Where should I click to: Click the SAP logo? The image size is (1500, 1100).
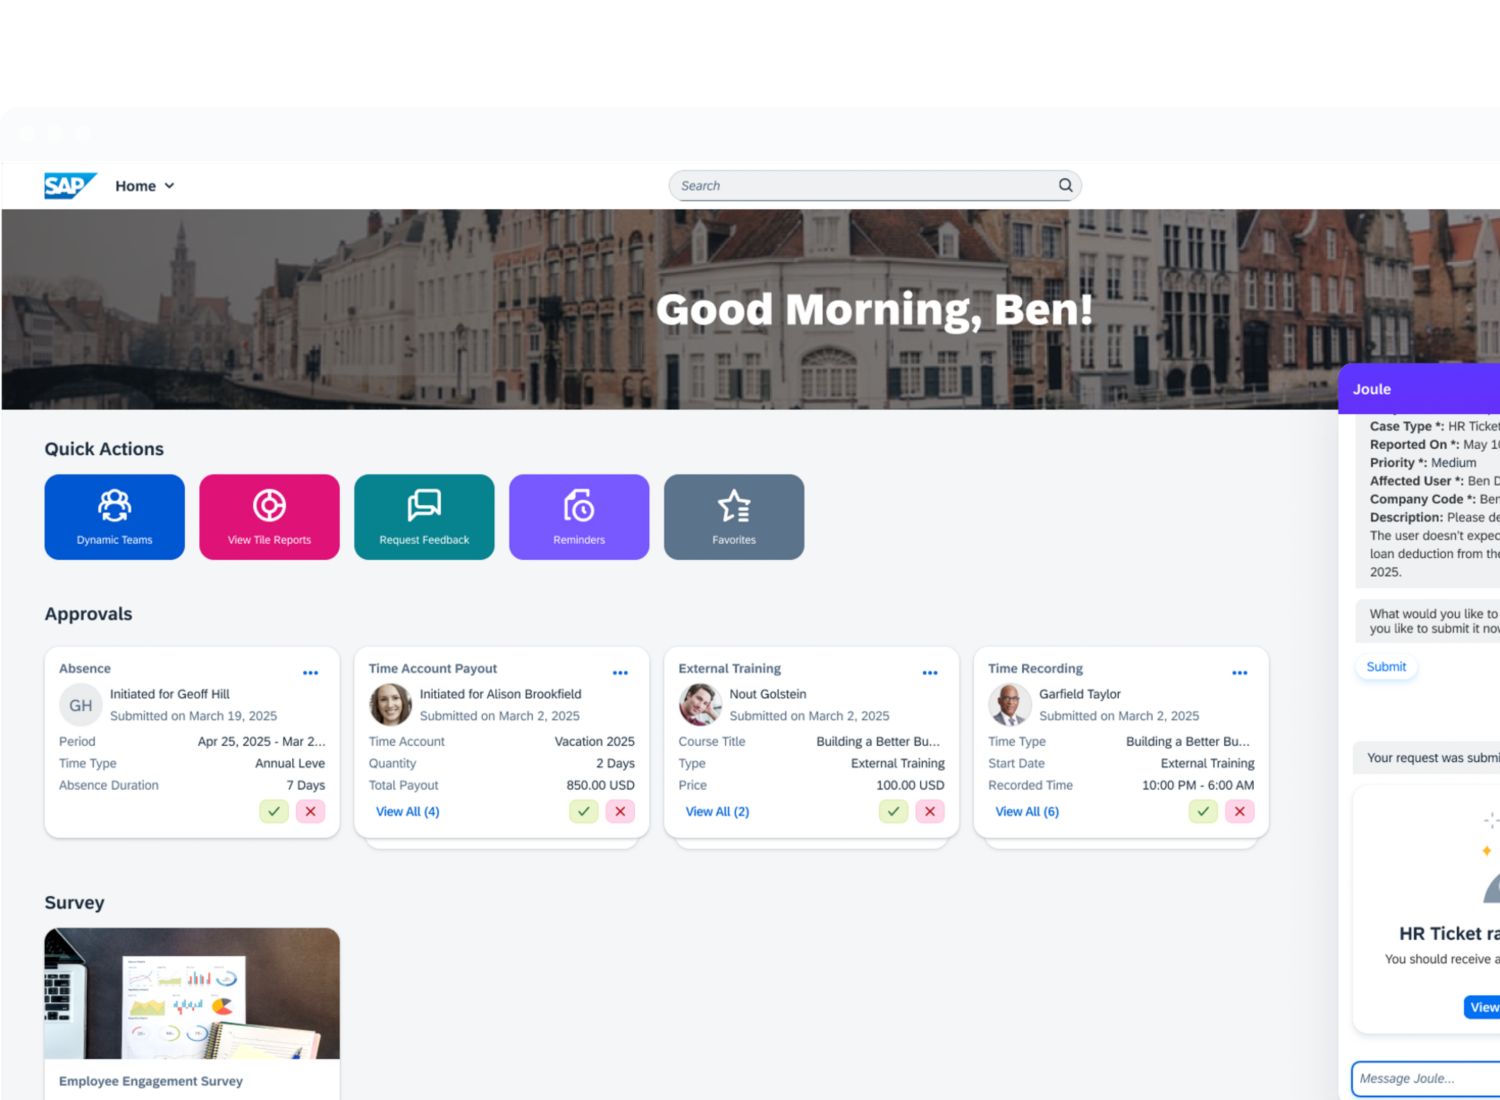[69, 186]
